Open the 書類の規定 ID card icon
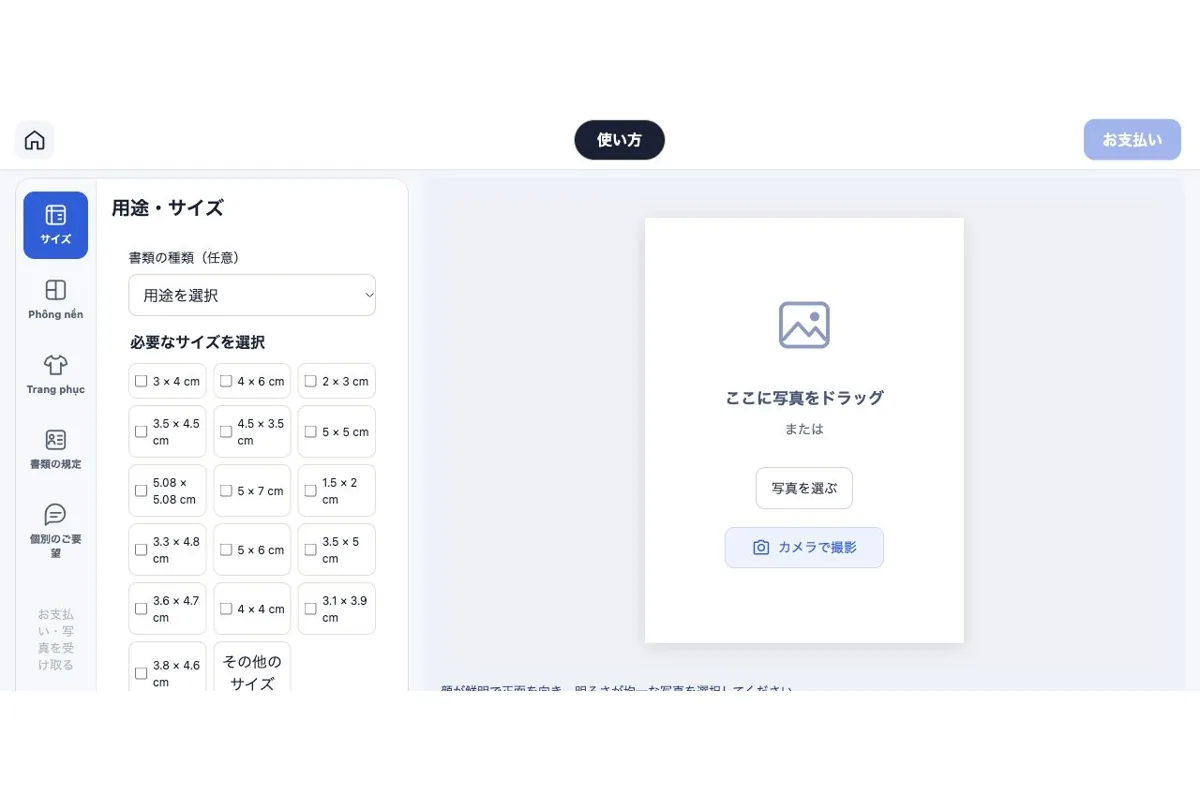The height and width of the screenshot is (800, 1200). click(x=56, y=440)
